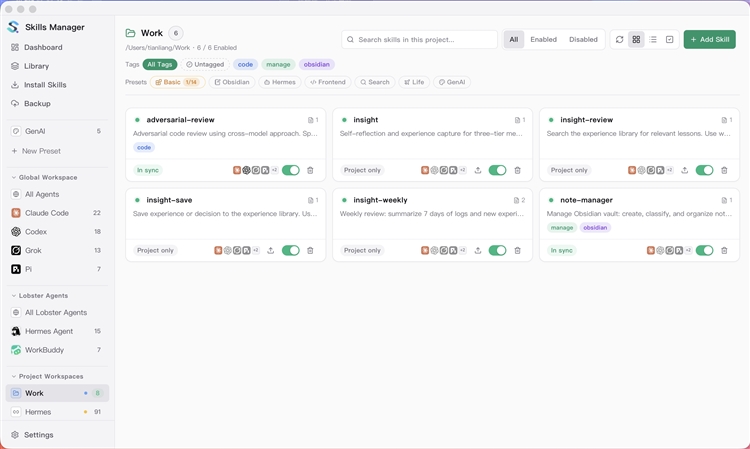This screenshot has height=449, width=750.
Task: Delete the note-manager skill
Action: tap(724, 251)
